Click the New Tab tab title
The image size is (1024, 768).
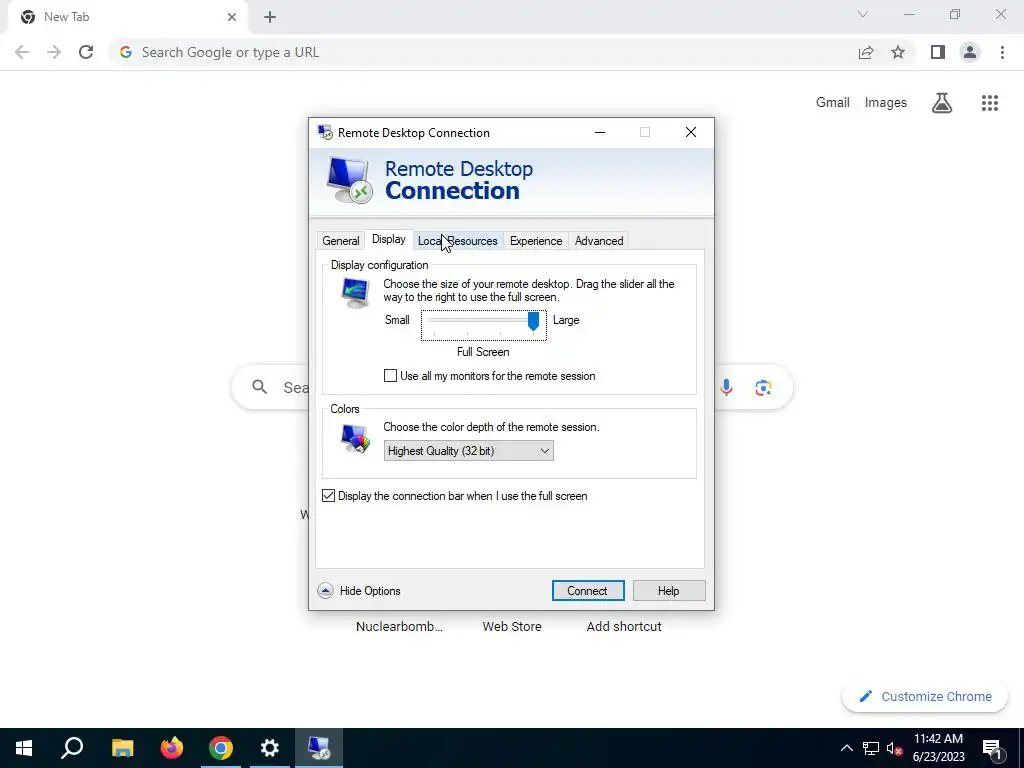pos(66,17)
